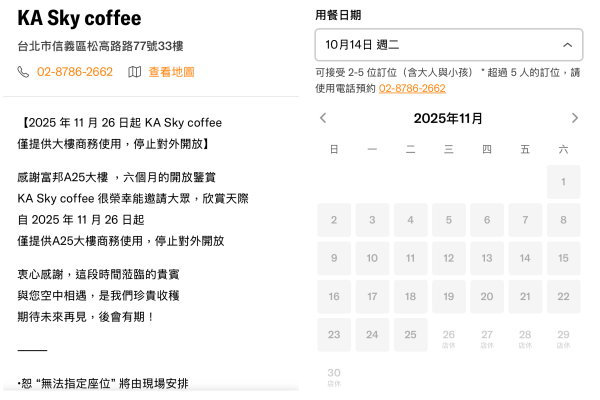
Task: Choose November 10 in the calendar
Action: (372, 258)
